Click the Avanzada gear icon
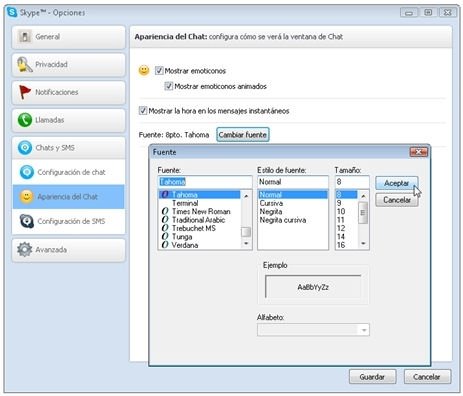 click(24, 249)
